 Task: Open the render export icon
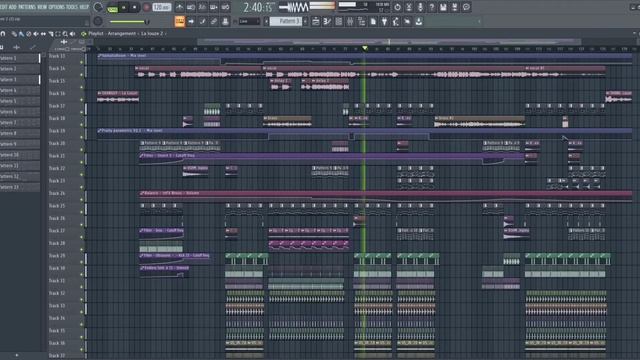pyautogui.click(x=455, y=7)
